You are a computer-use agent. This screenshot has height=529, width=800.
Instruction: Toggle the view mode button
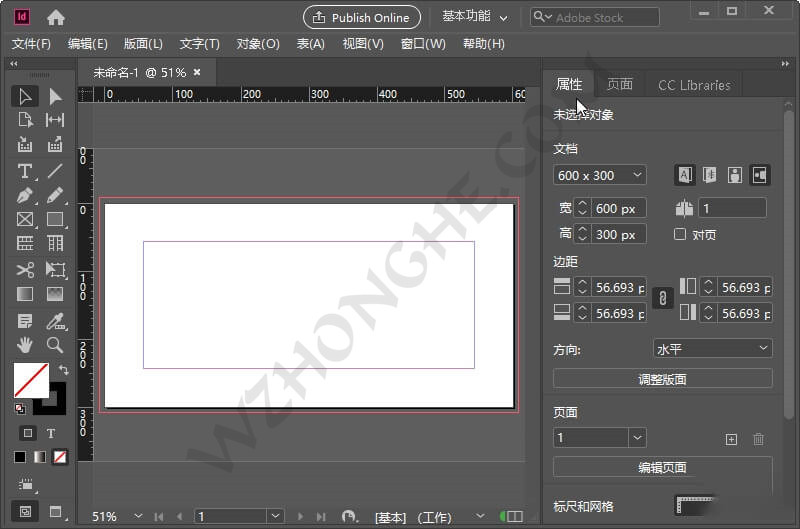(x=25, y=511)
